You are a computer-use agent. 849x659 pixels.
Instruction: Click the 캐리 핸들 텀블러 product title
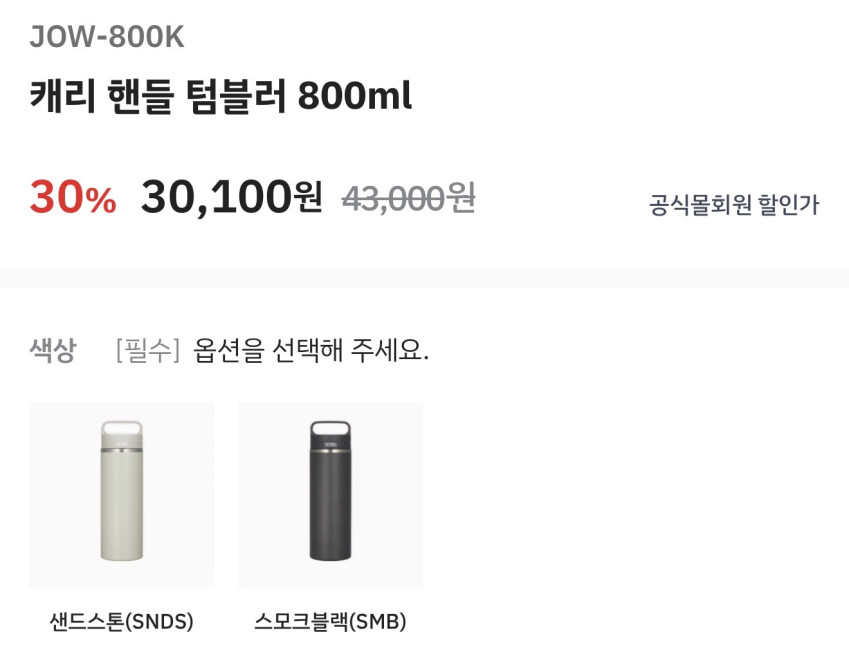(160, 98)
